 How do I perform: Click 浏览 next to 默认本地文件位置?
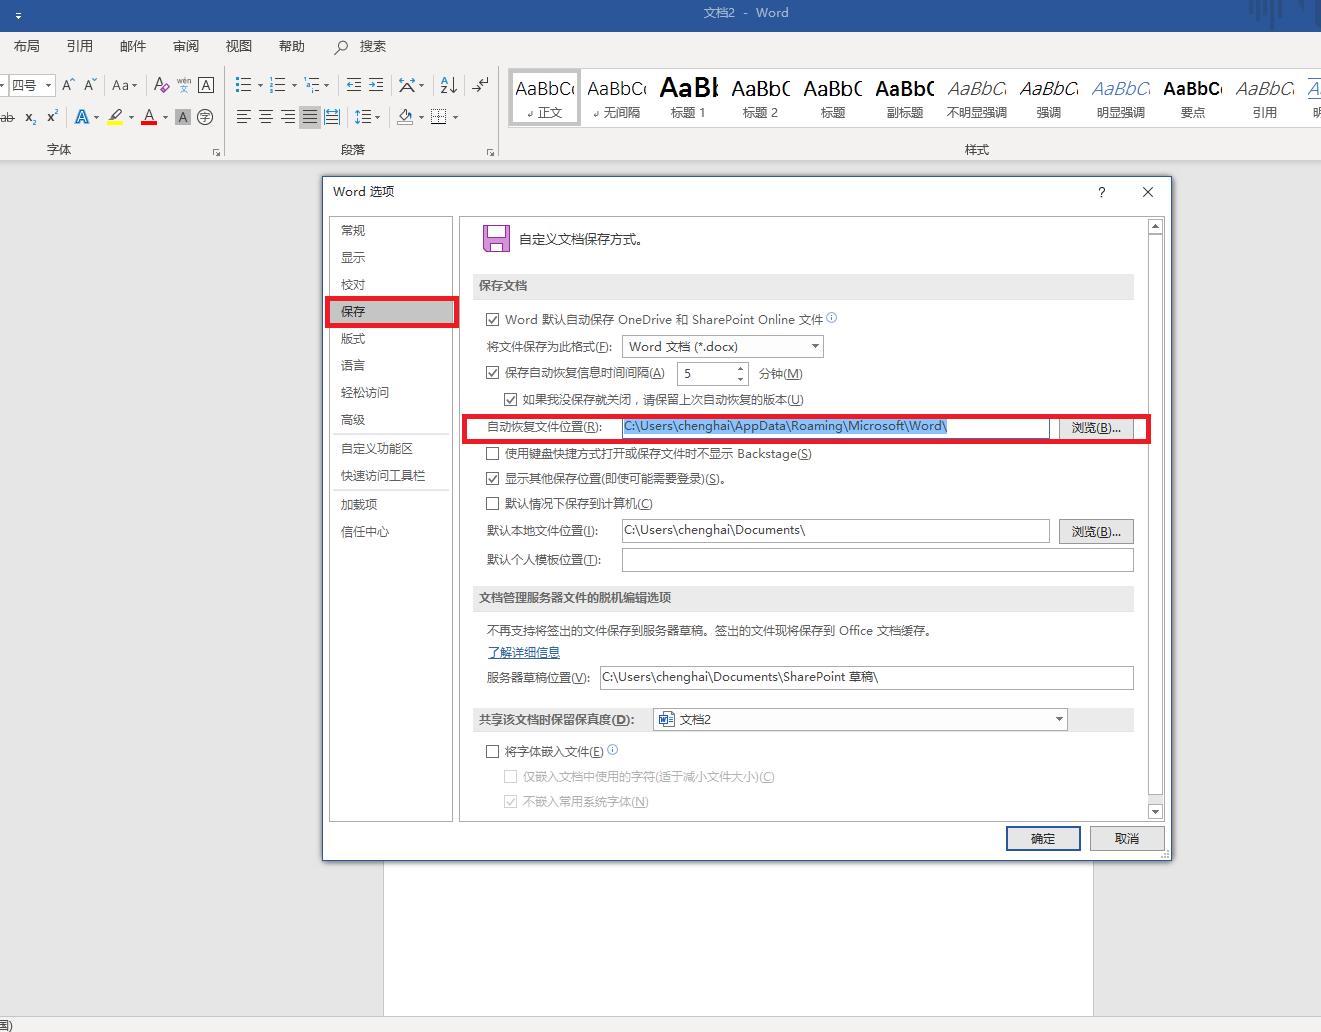point(1096,532)
